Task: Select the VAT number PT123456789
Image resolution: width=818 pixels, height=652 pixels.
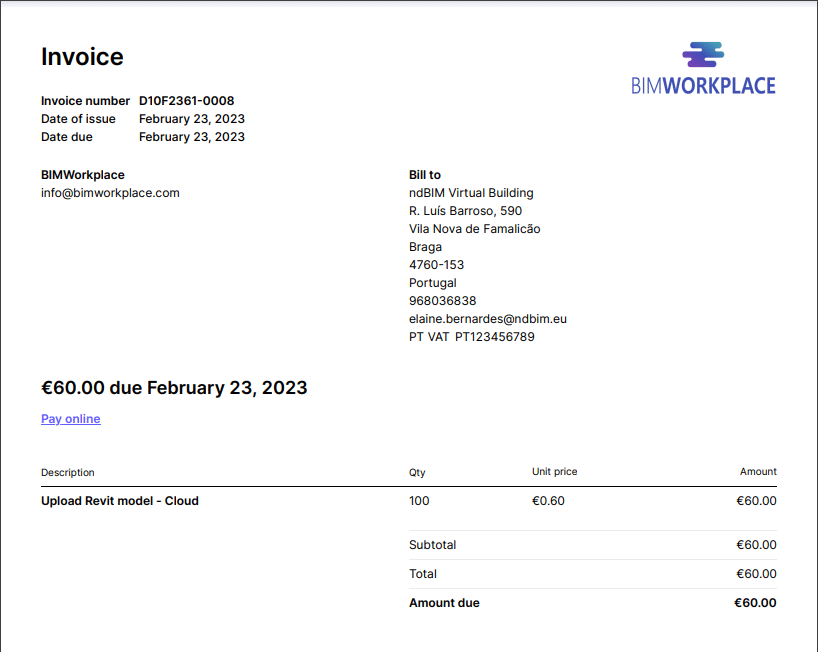Action: coord(495,337)
